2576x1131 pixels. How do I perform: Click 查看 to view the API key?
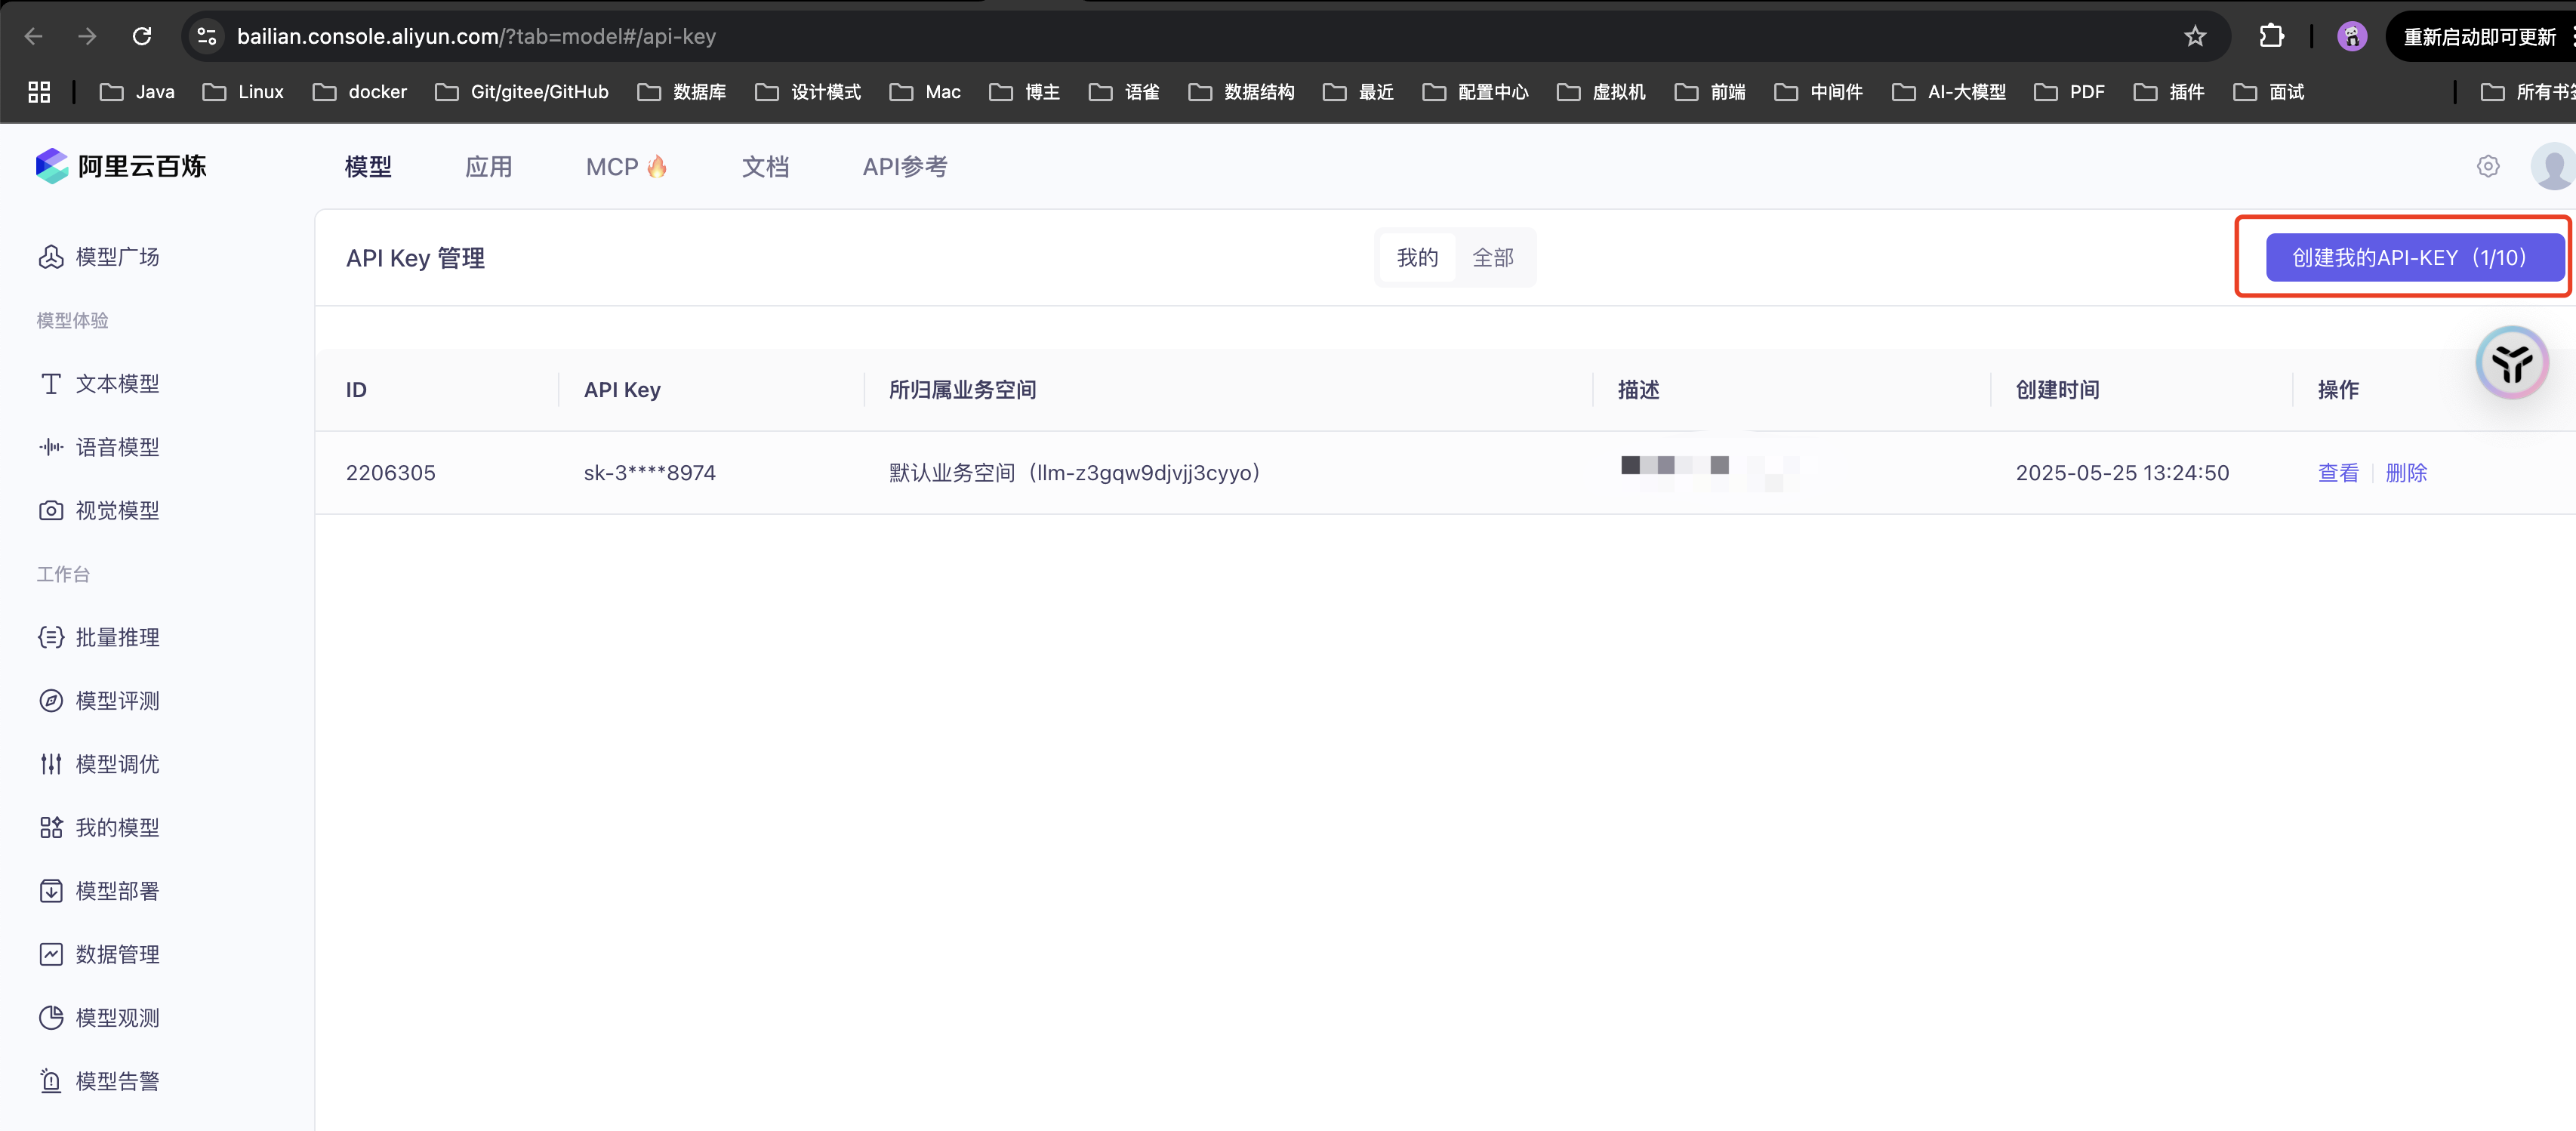(2339, 472)
